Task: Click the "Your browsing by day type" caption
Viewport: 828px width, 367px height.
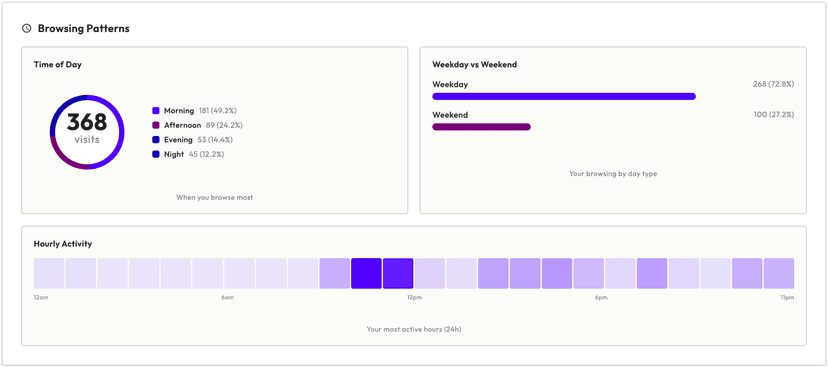Action: pyautogui.click(x=613, y=173)
